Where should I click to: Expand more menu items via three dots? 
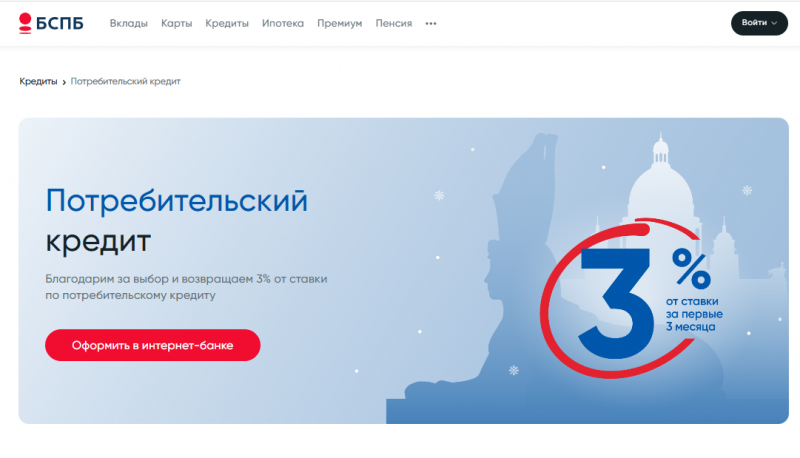[431, 23]
